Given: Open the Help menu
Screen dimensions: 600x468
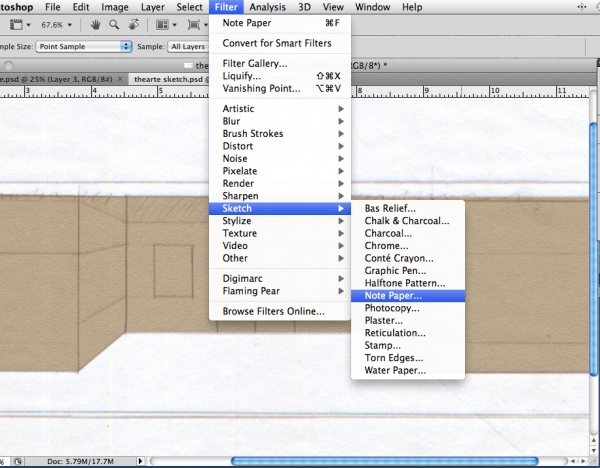Looking at the screenshot, I should tap(412, 7).
